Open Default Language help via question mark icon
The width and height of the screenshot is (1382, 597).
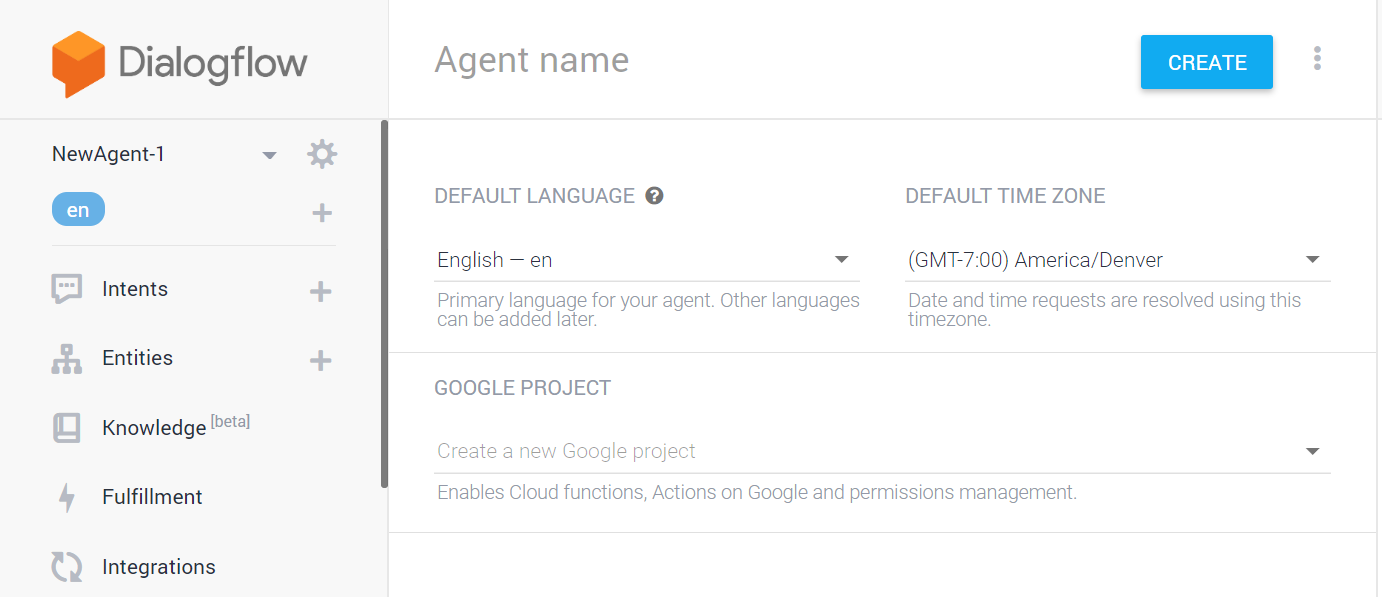click(655, 195)
